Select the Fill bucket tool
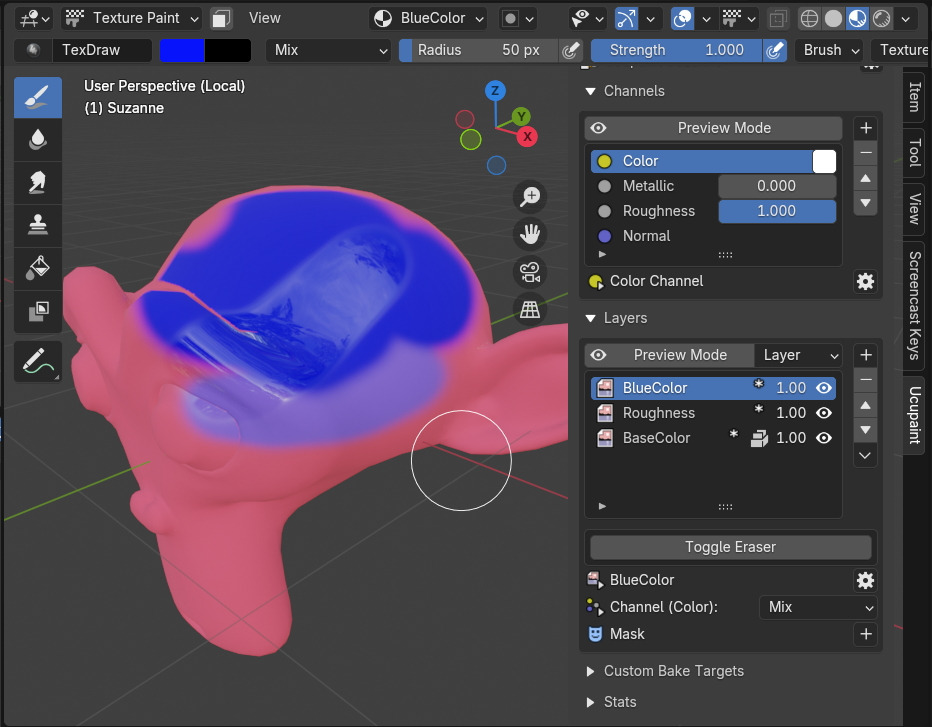Screen dimensions: 932x727 pyautogui.click(x=37, y=268)
